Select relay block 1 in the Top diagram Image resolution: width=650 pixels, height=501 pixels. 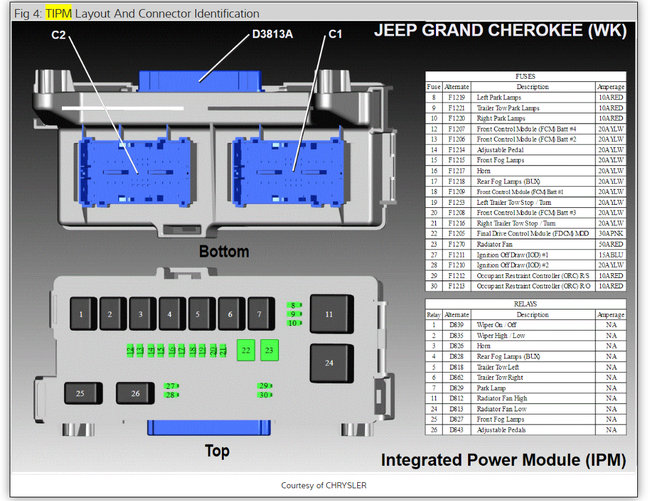[x=83, y=314]
